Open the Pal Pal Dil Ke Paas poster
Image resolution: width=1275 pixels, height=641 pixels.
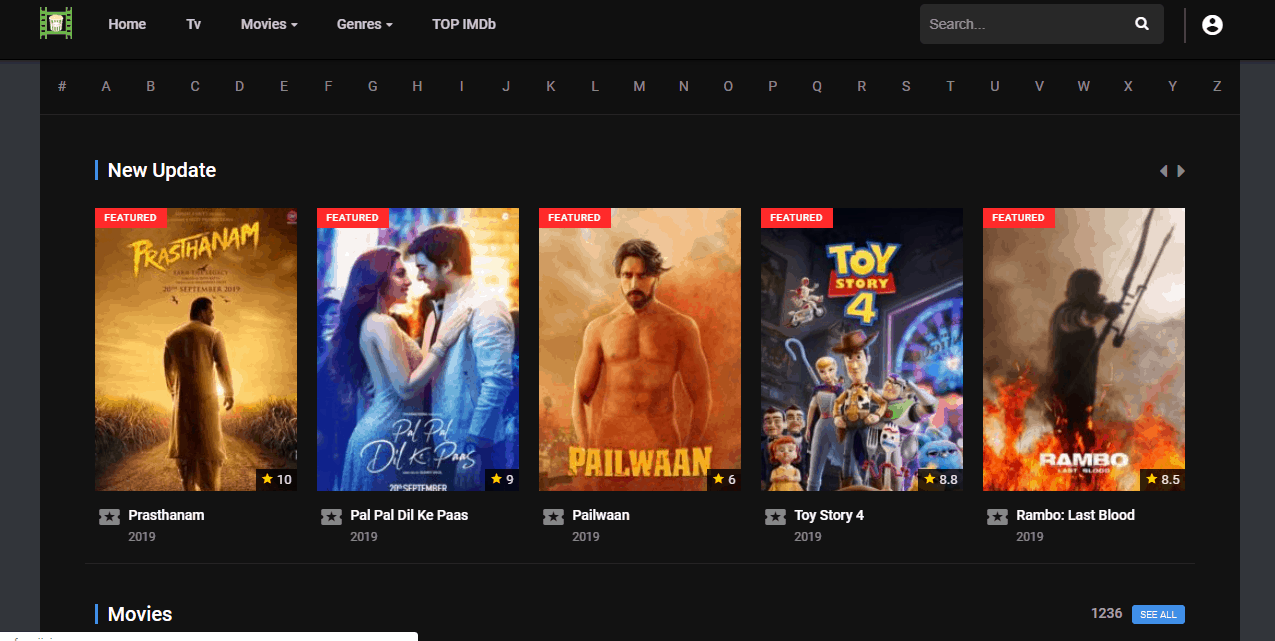tap(418, 349)
